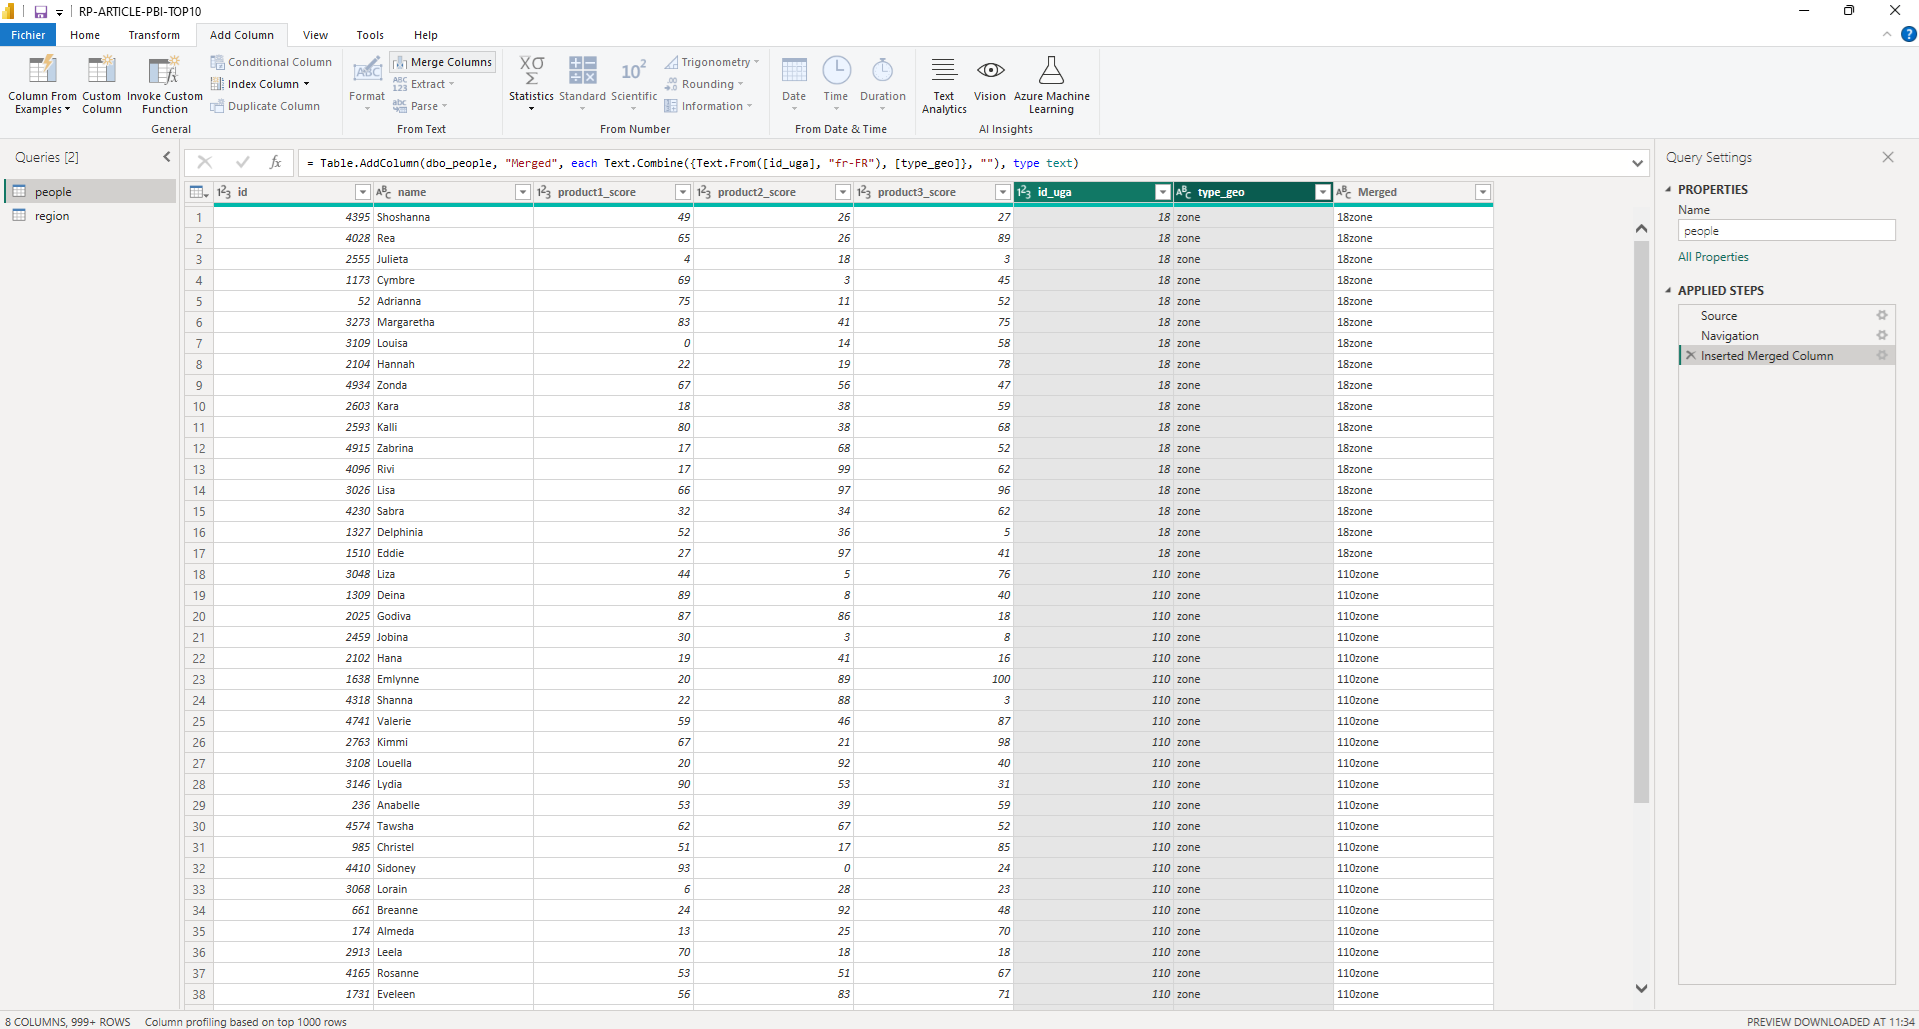Expand the formula bar
Screen dimensions: 1919x1029
(x=1637, y=163)
